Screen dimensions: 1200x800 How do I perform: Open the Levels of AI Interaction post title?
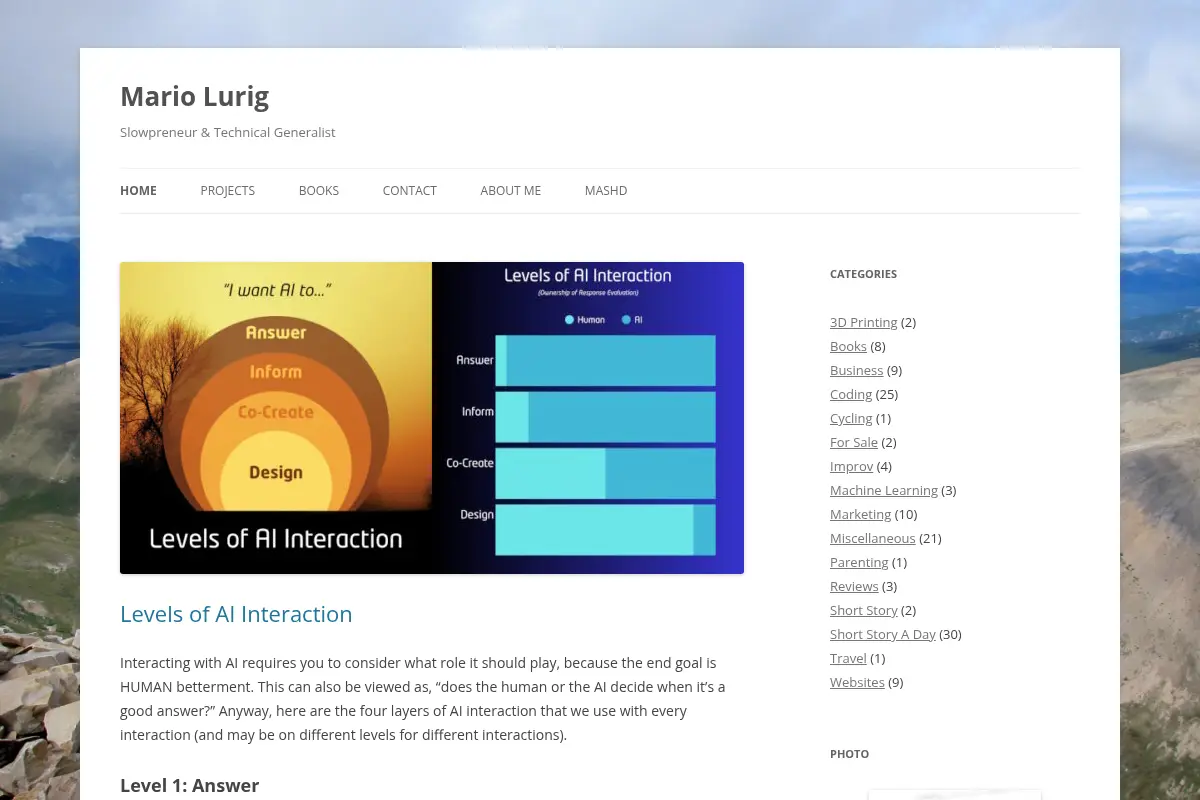click(x=236, y=614)
